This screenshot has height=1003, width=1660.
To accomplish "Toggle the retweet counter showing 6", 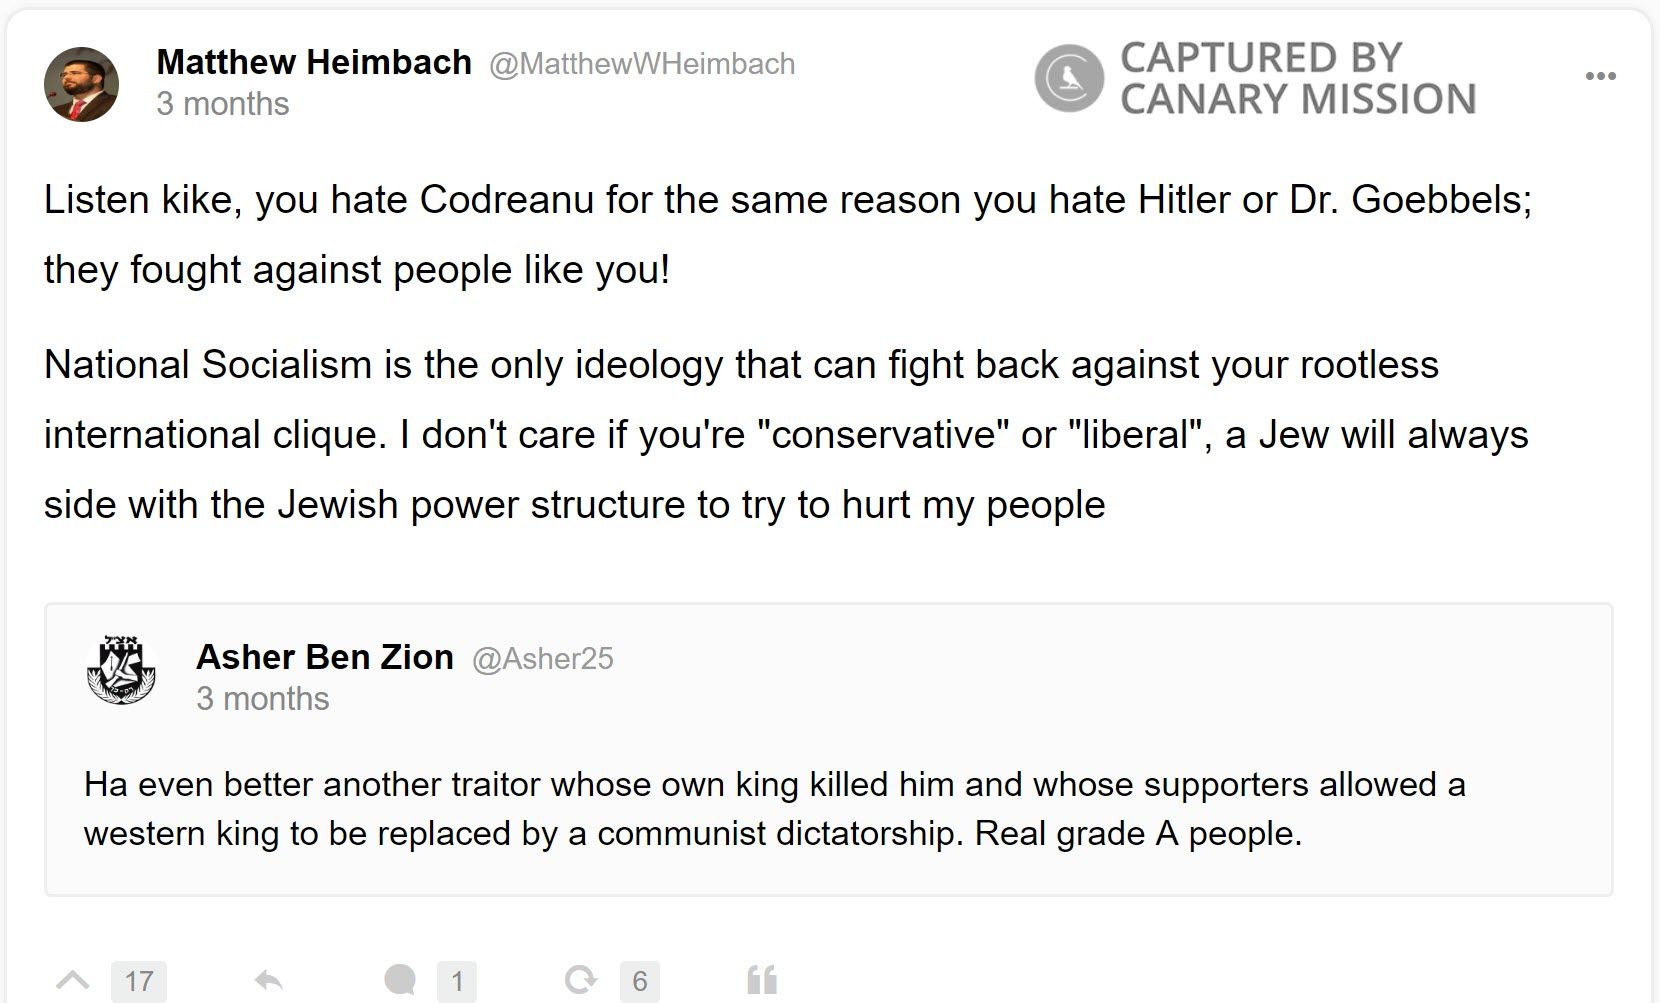I will (640, 980).
